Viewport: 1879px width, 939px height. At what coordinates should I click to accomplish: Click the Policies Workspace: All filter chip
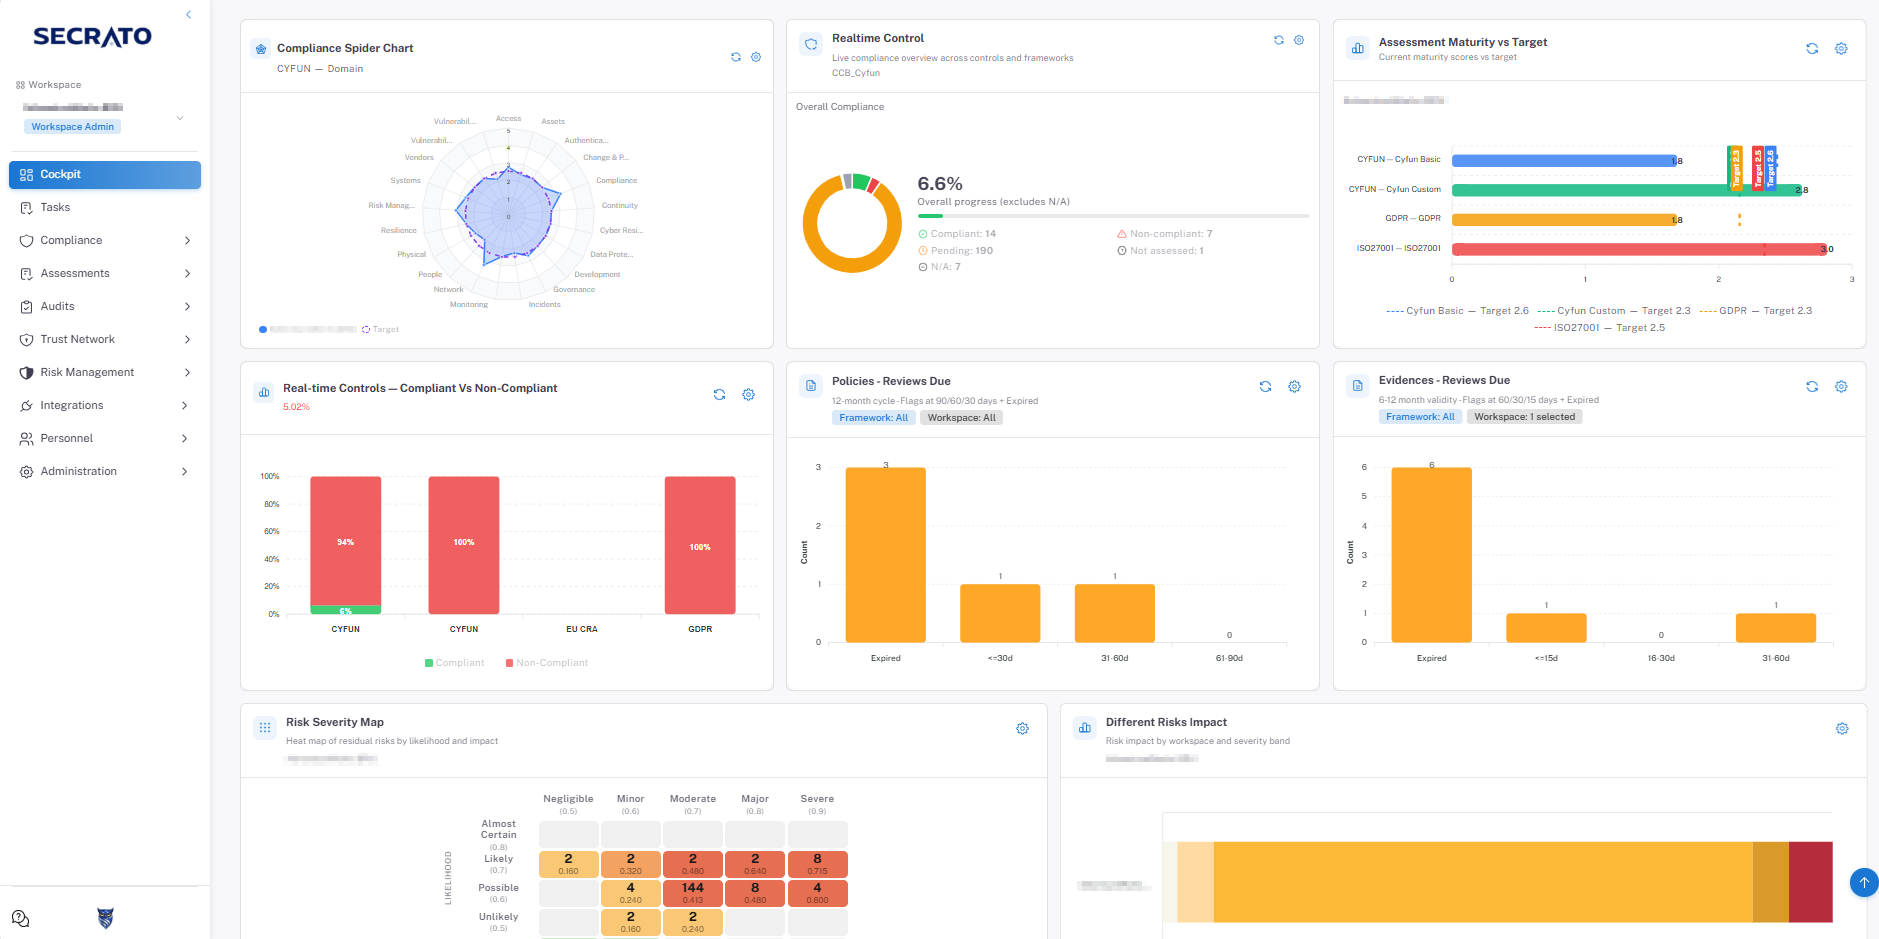(961, 418)
